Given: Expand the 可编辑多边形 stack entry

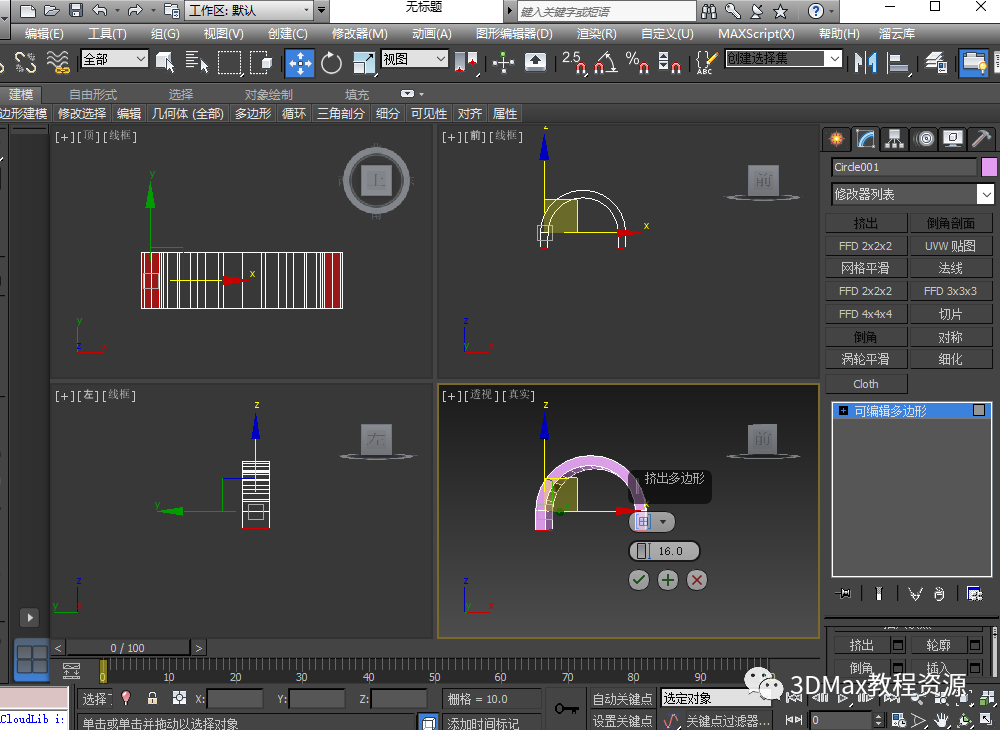Looking at the screenshot, I should (843, 411).
